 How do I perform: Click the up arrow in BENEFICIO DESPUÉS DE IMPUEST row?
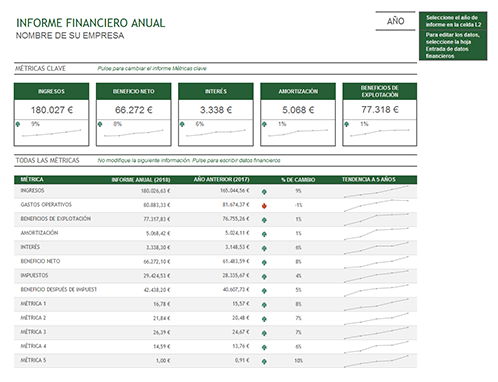[x=264, y=291]
